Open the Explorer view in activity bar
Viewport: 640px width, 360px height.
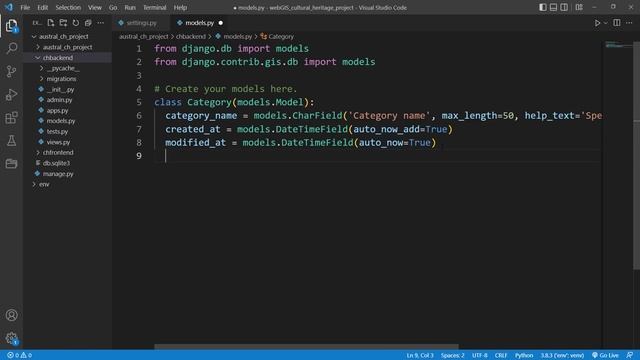pos(11,26)
